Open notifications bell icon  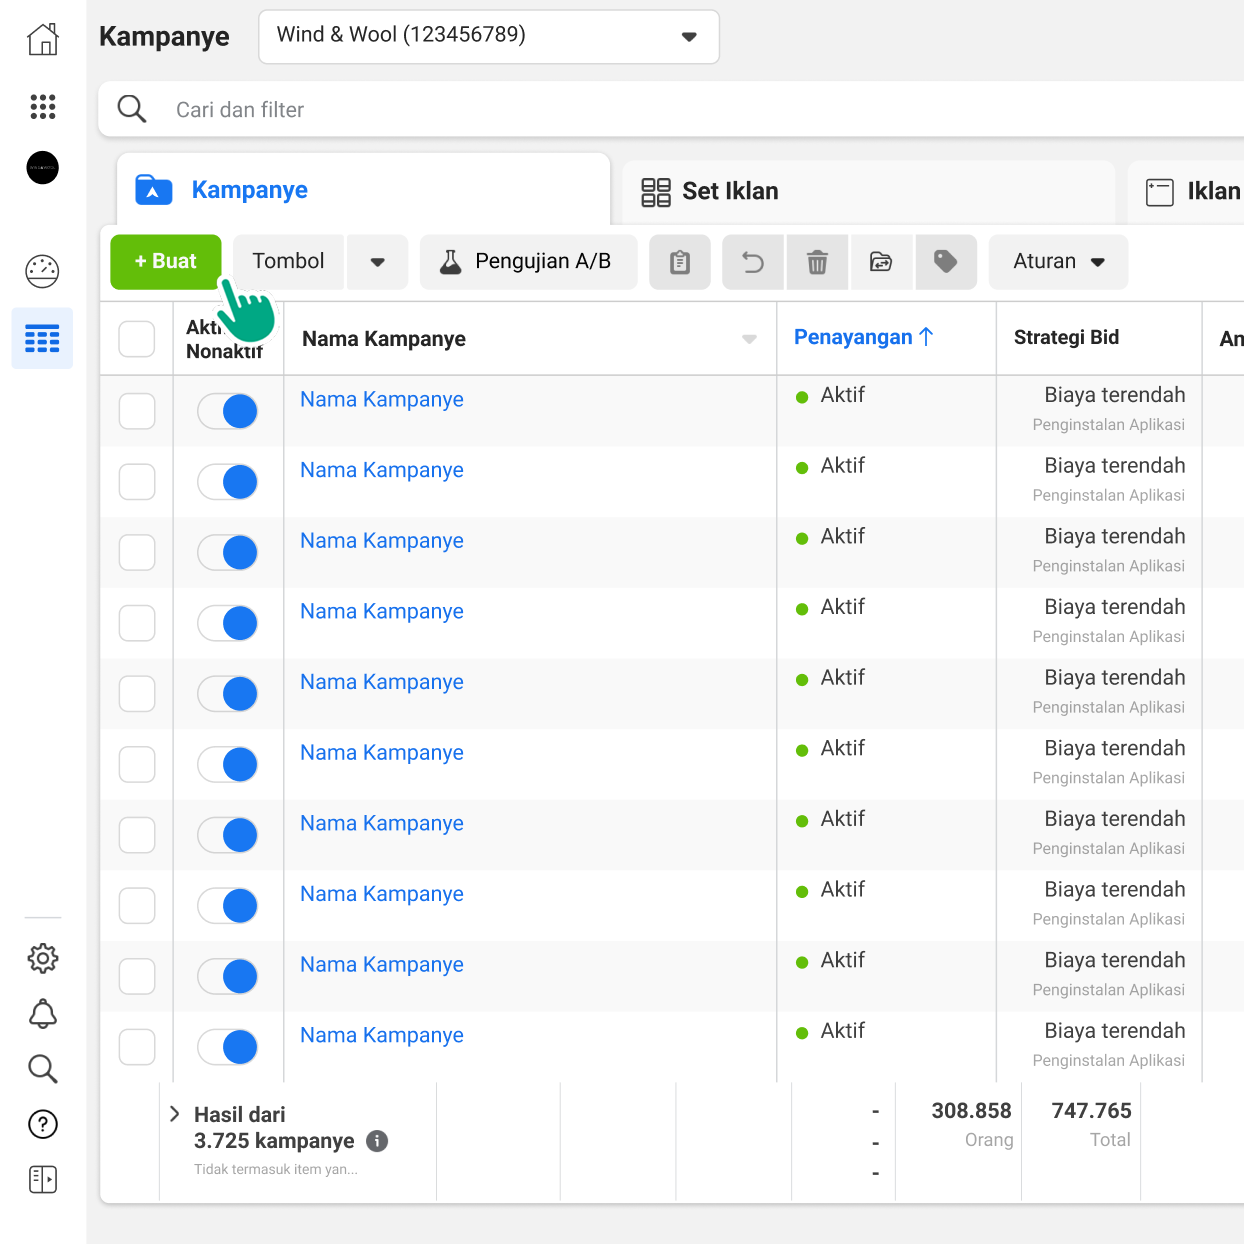[43, 1014]
